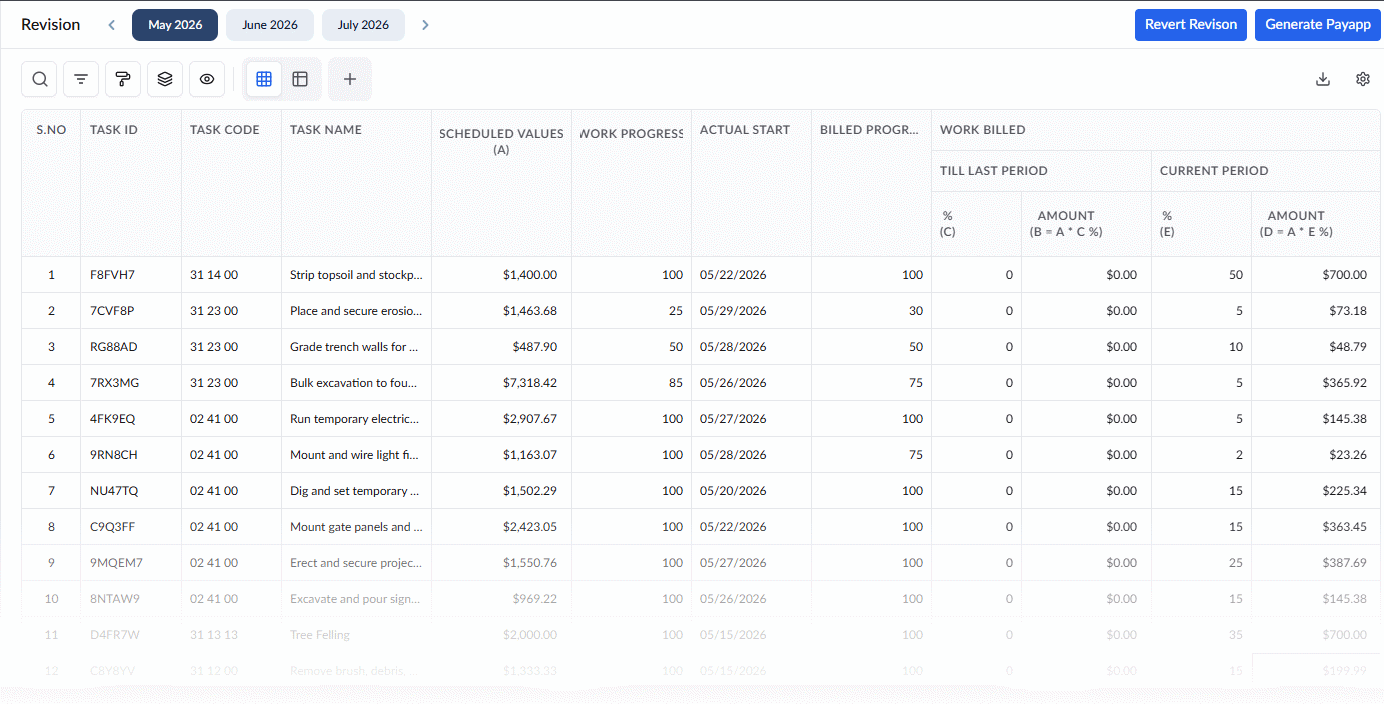Sort by the Scheduled Values column header
1384x704 pixels.
501,141
